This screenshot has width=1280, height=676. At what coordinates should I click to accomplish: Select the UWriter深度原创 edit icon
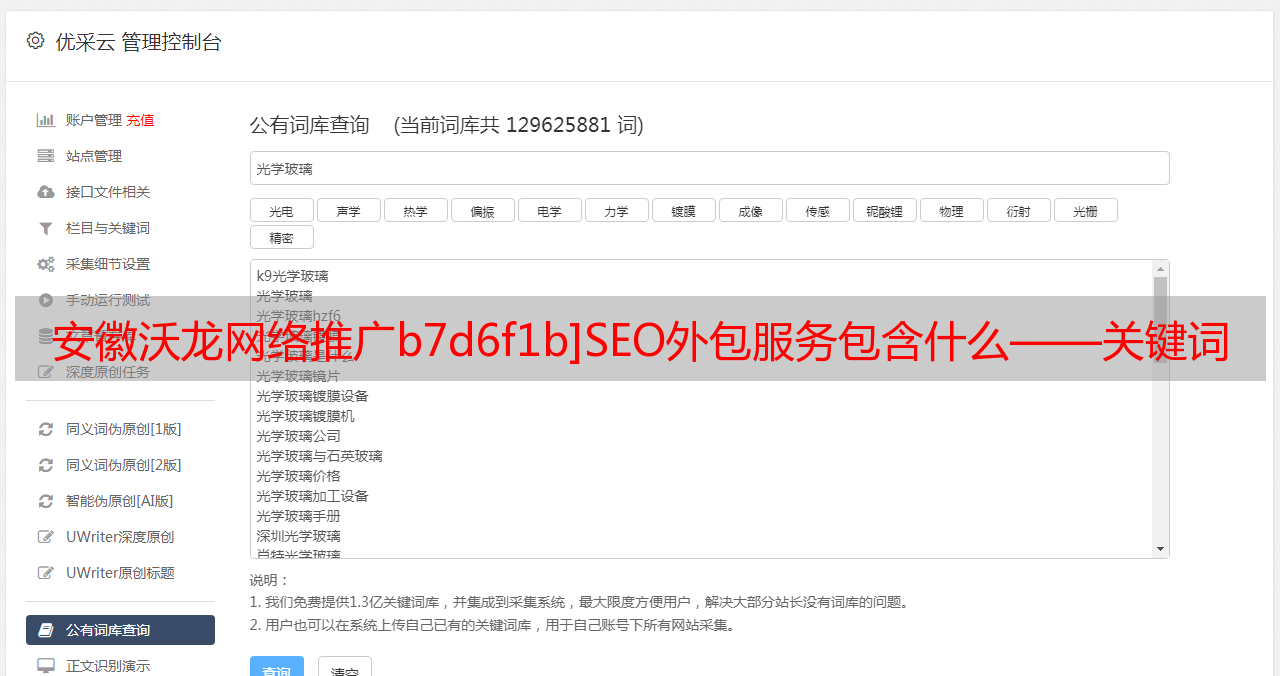[46, 537]
